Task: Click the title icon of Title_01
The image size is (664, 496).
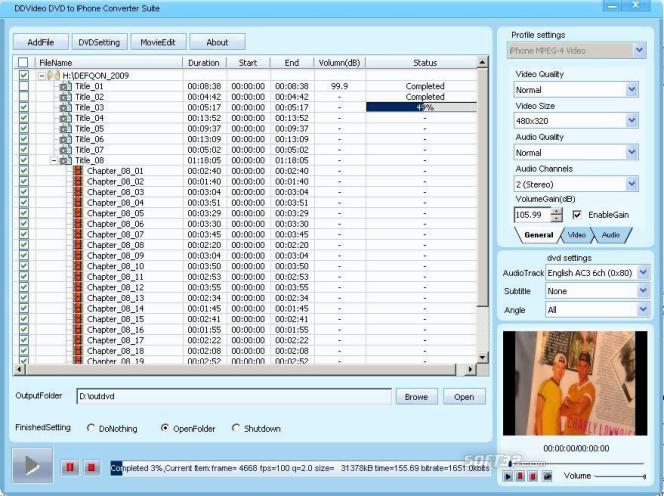Action: 66,86
